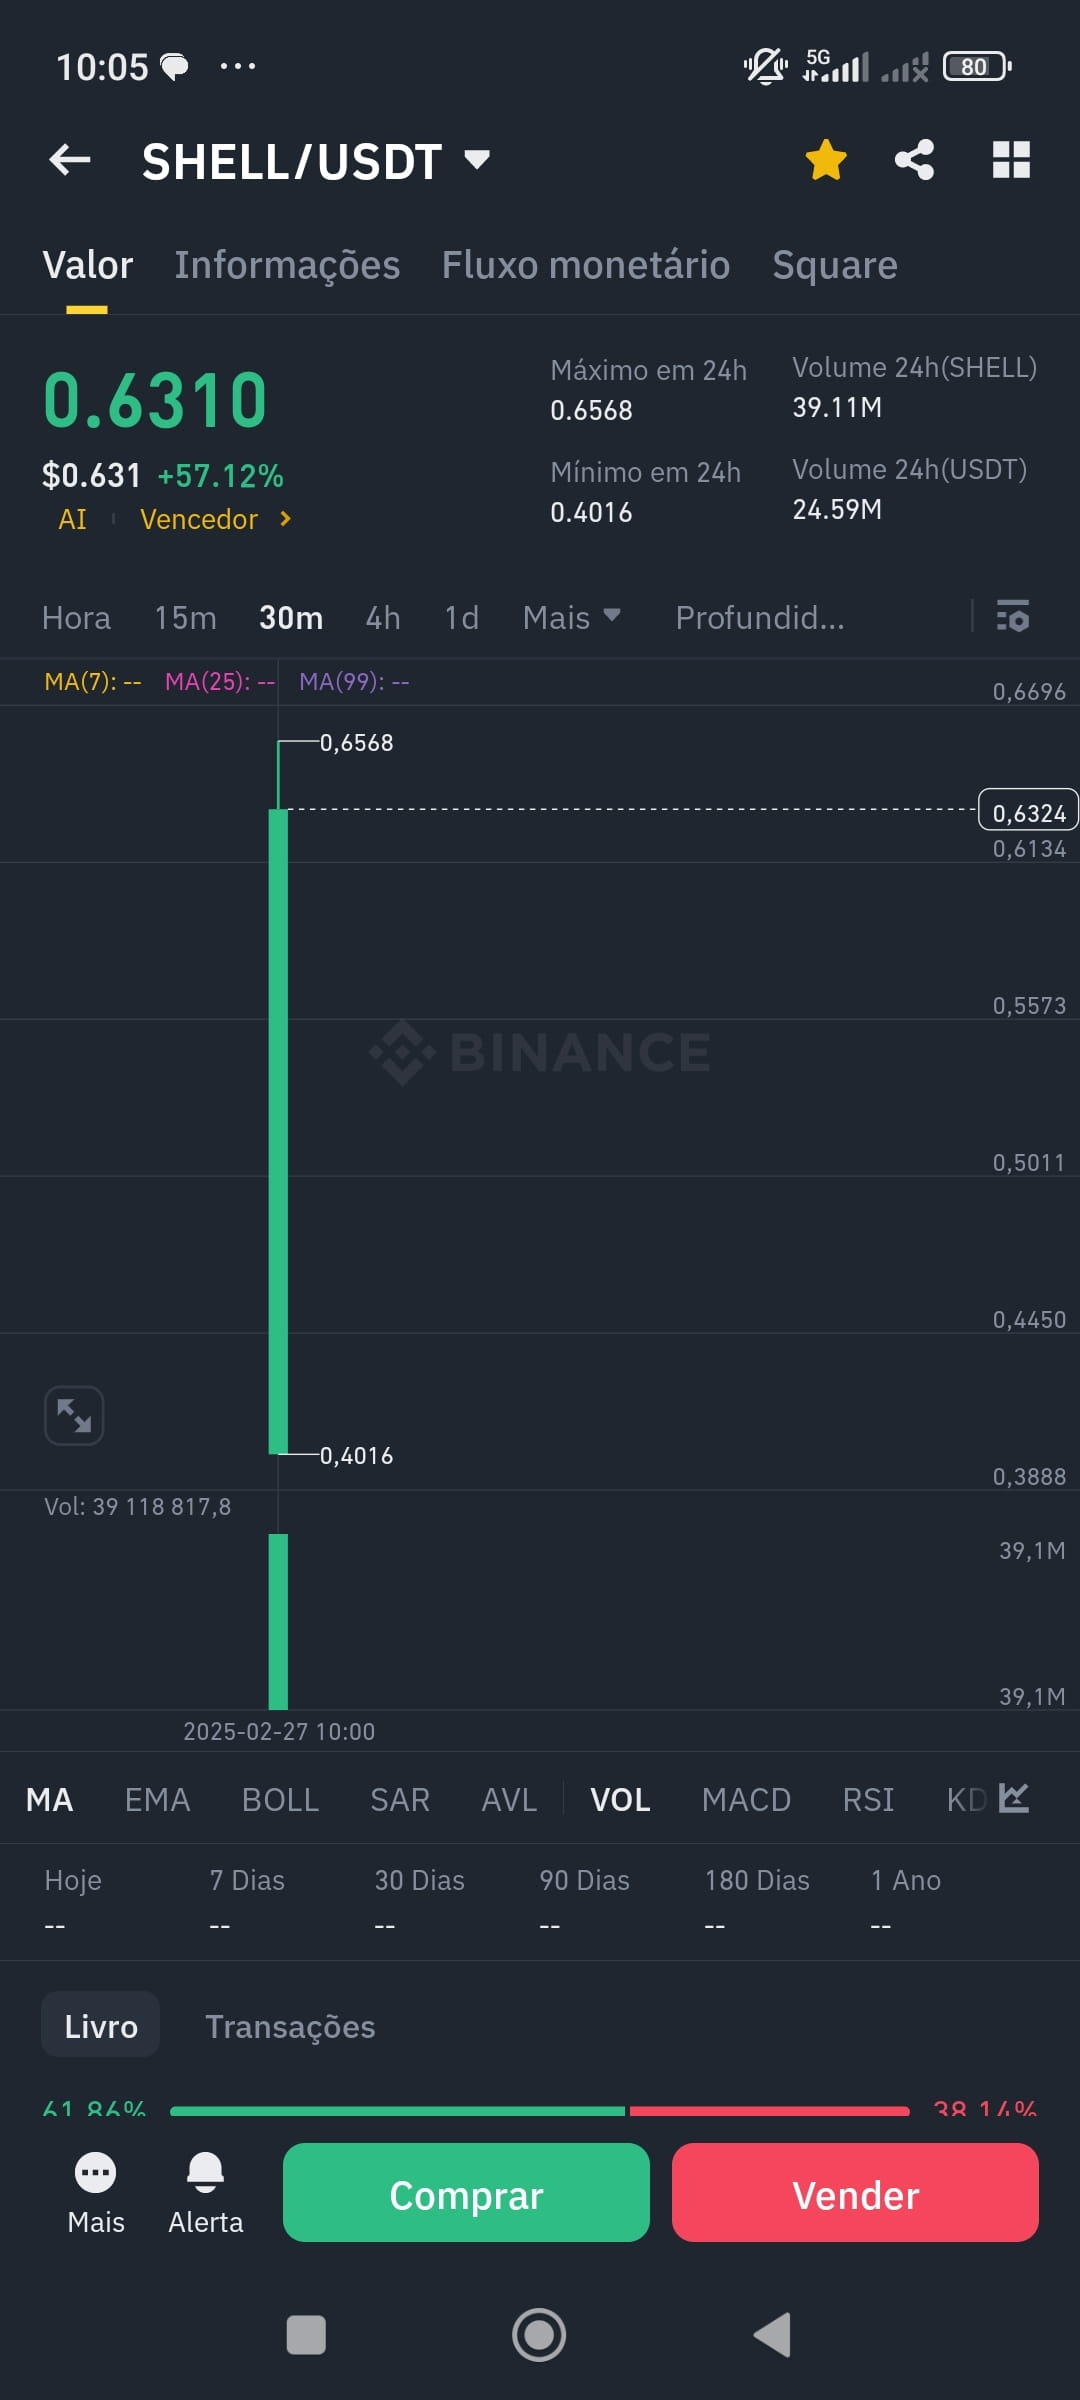Open the grid layout icon
The image size is (1080, 2400).
click(x=1011, y=159)
